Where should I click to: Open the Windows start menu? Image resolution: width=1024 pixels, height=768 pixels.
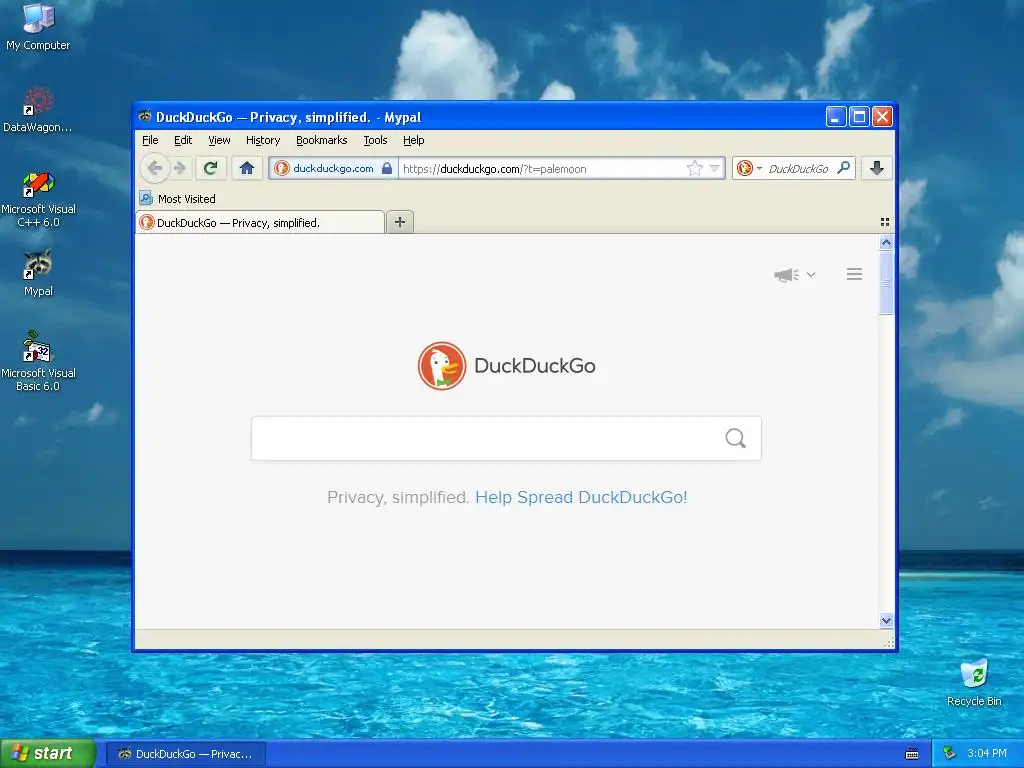tap(48, 753)
